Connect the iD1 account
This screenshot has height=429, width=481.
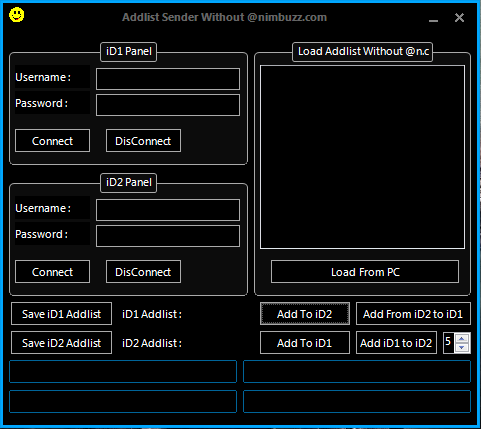click(52, 141)
